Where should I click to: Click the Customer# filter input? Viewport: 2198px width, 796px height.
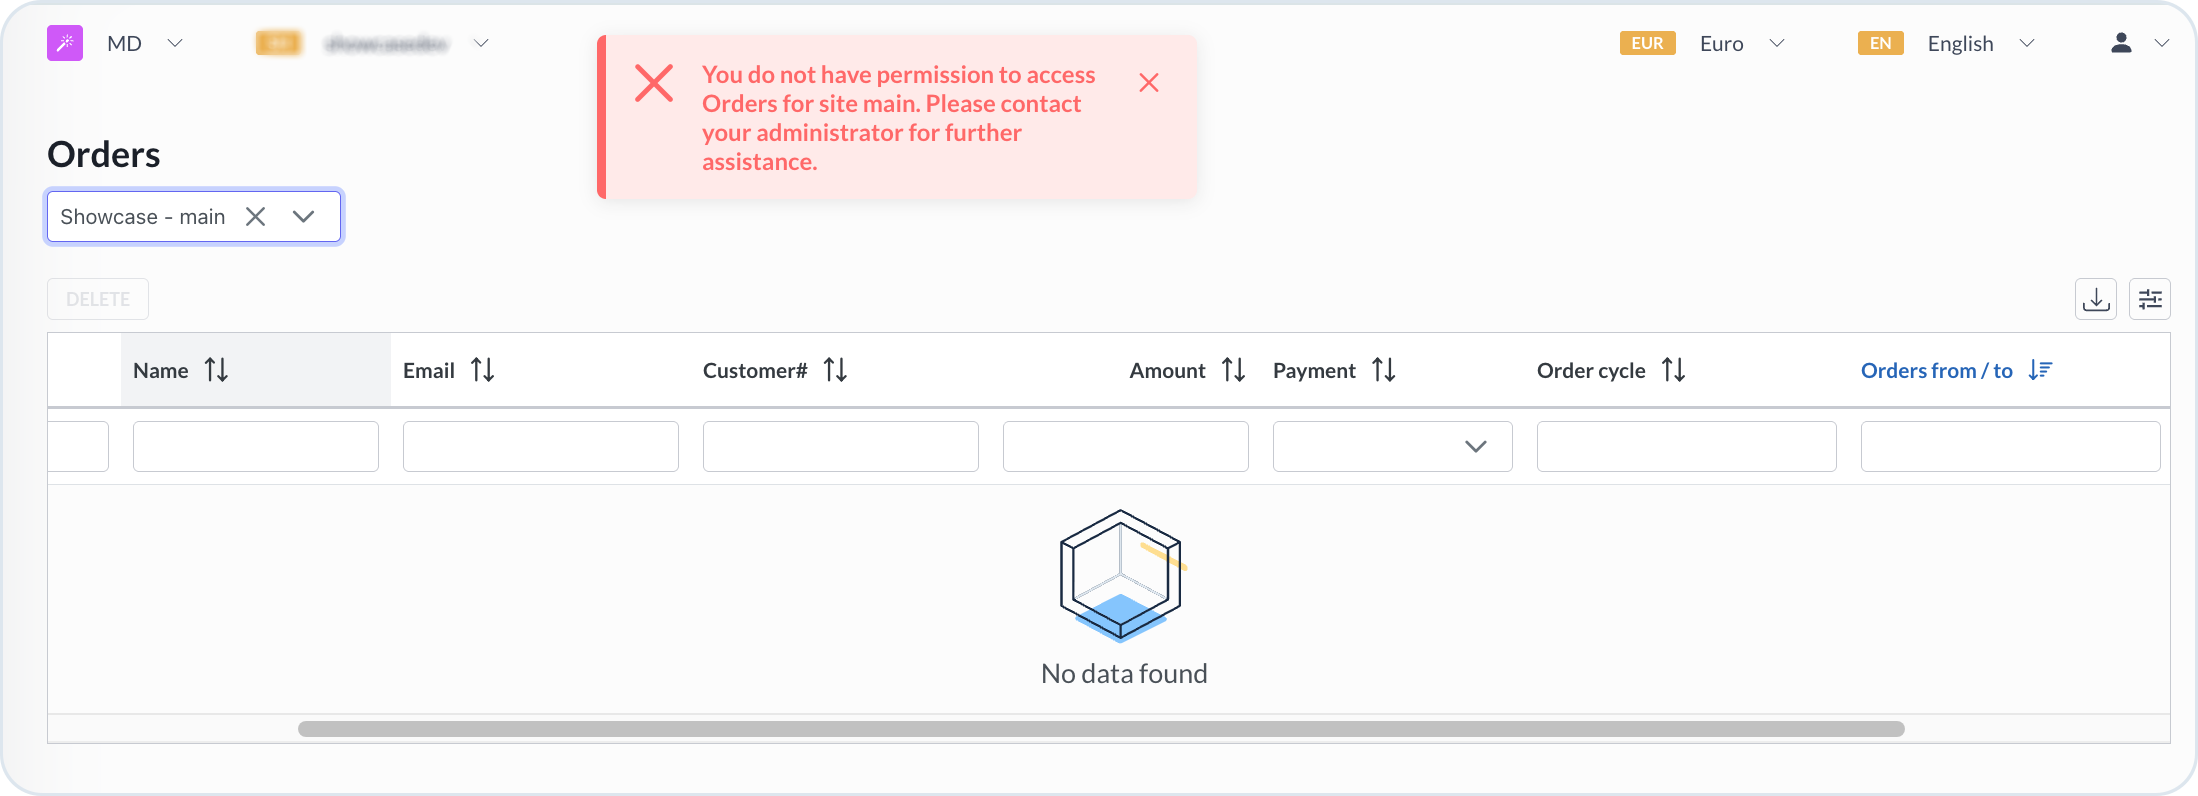pyautogui.click(x=841, y=446)
